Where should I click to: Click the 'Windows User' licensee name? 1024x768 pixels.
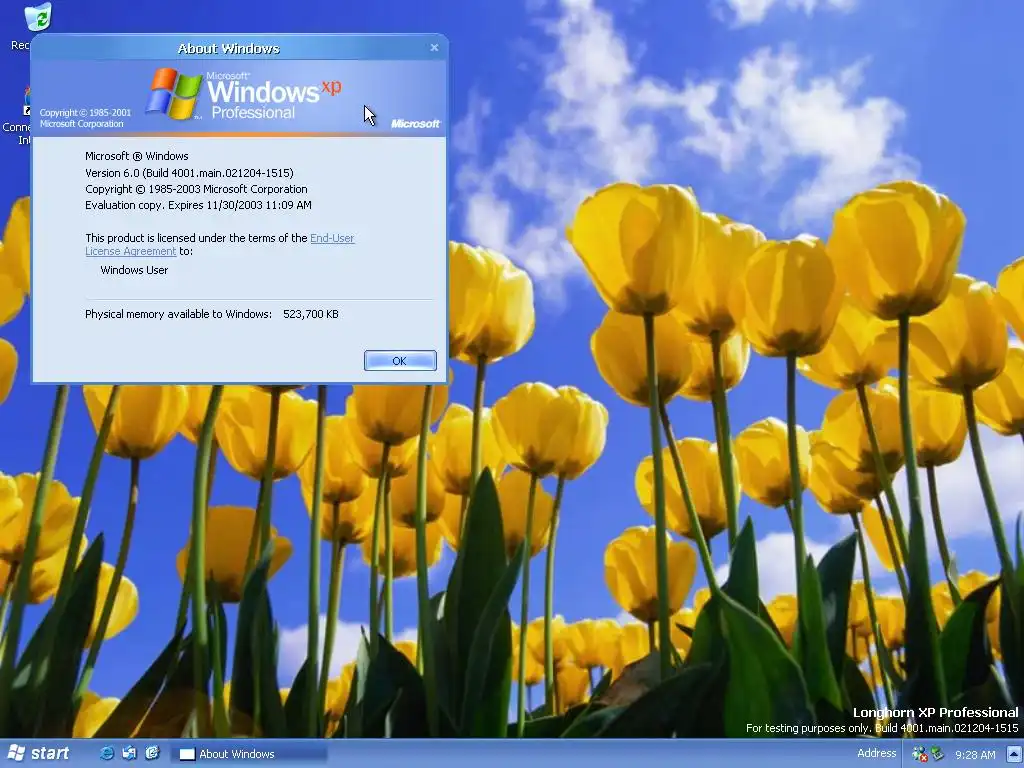click(x=134, y=270)
